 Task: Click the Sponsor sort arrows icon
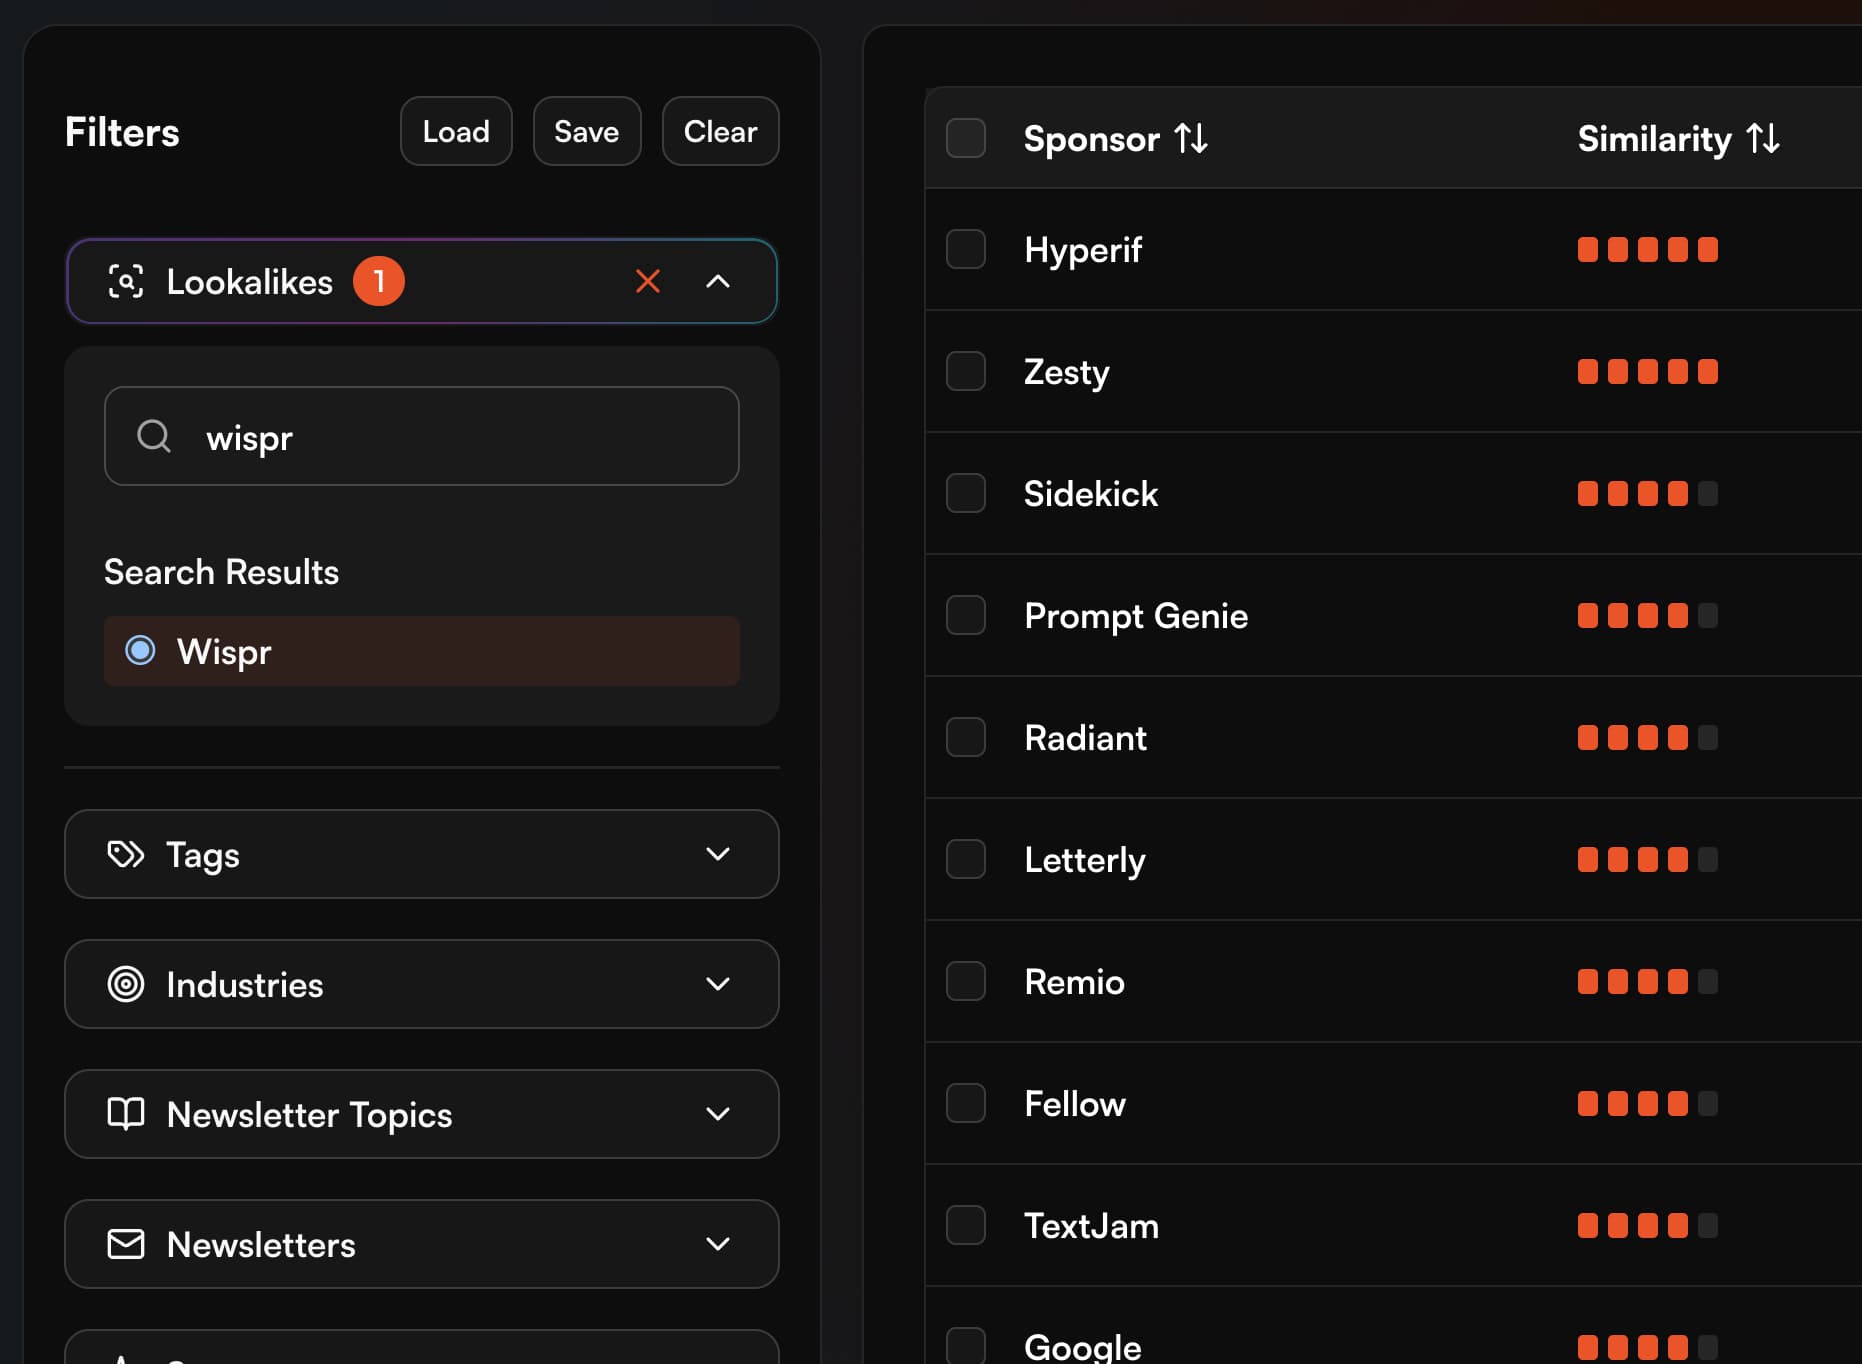[1191, 138]
